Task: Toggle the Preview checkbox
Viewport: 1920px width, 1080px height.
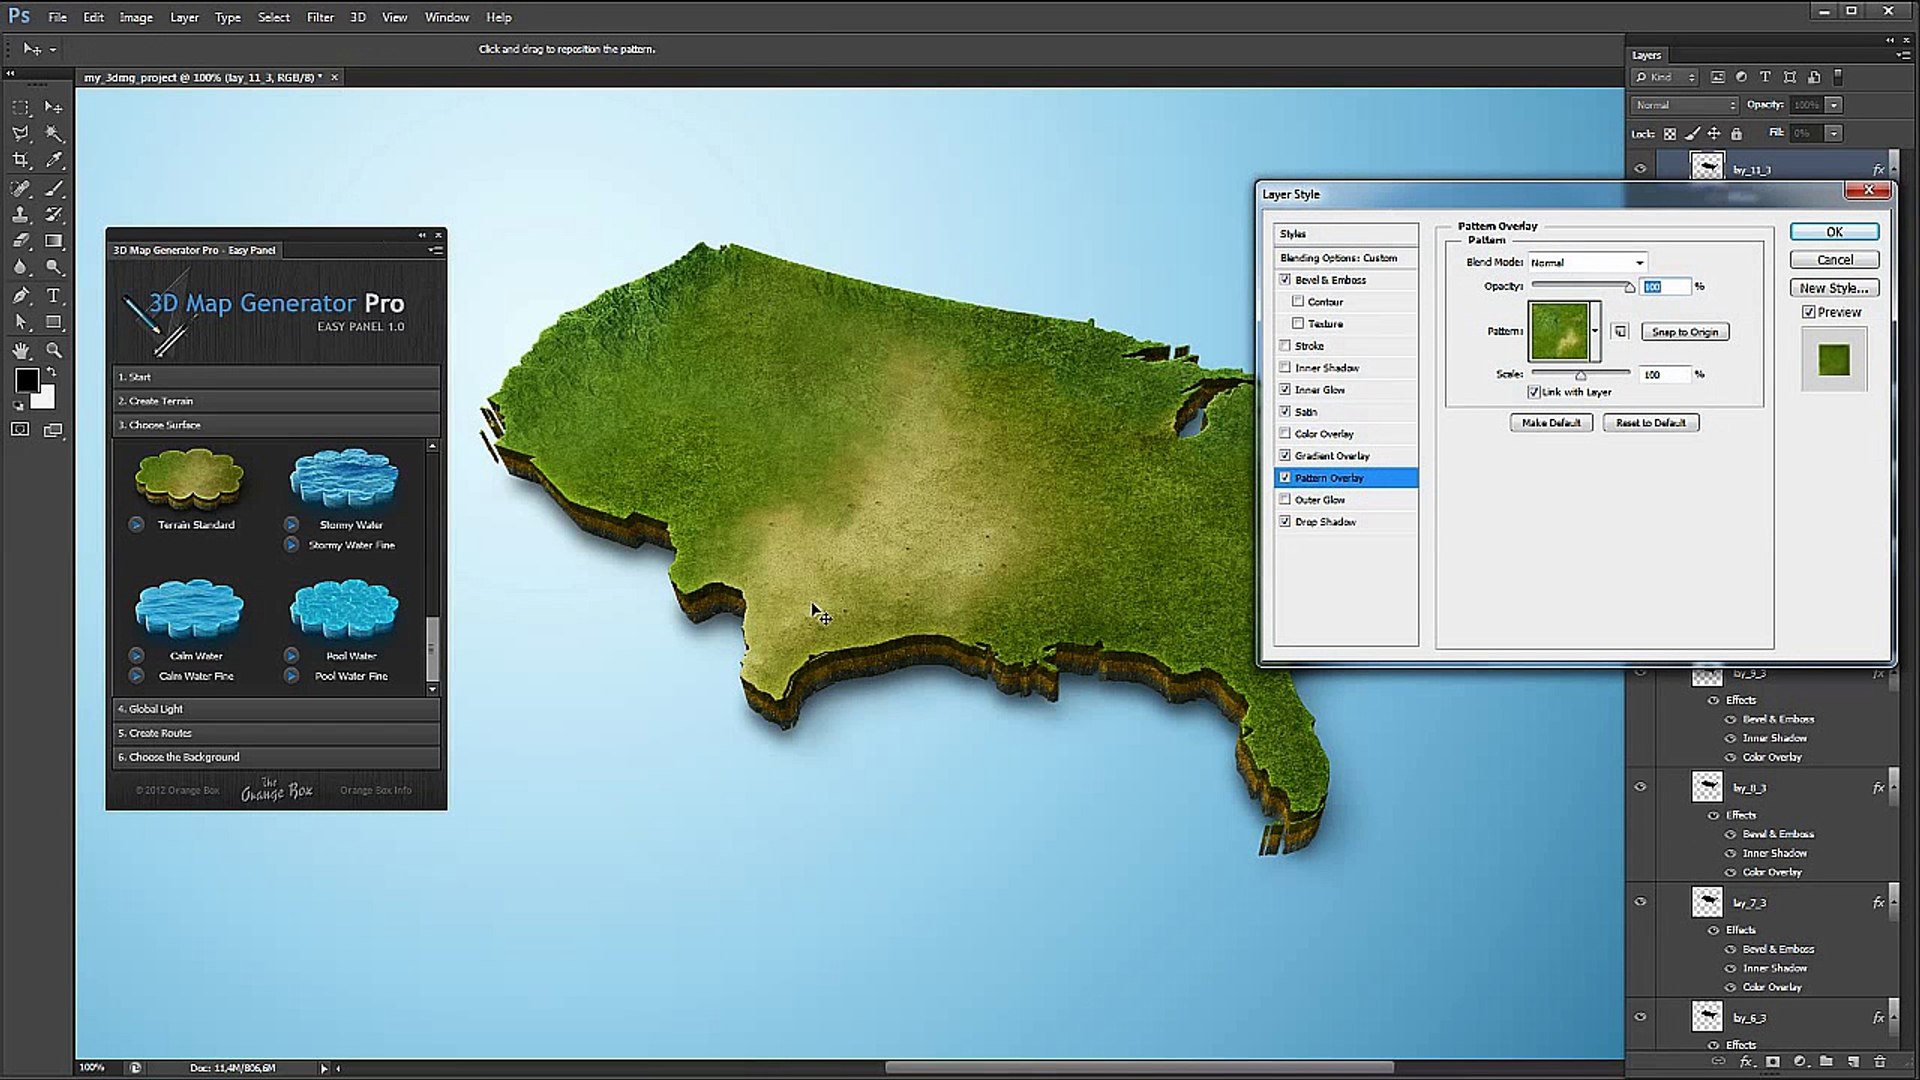Action: point(1809,312)
